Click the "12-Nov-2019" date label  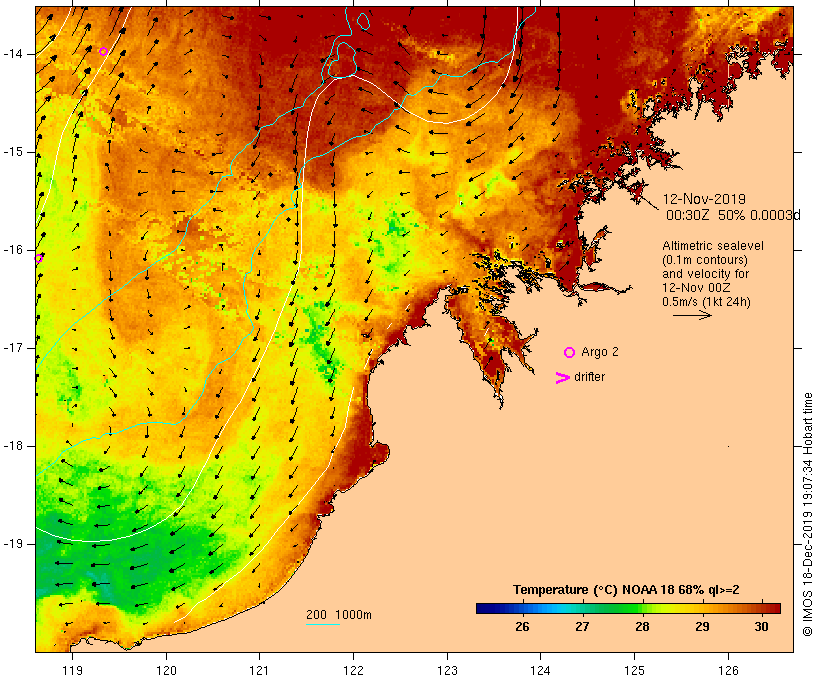[x=704, y=199]
